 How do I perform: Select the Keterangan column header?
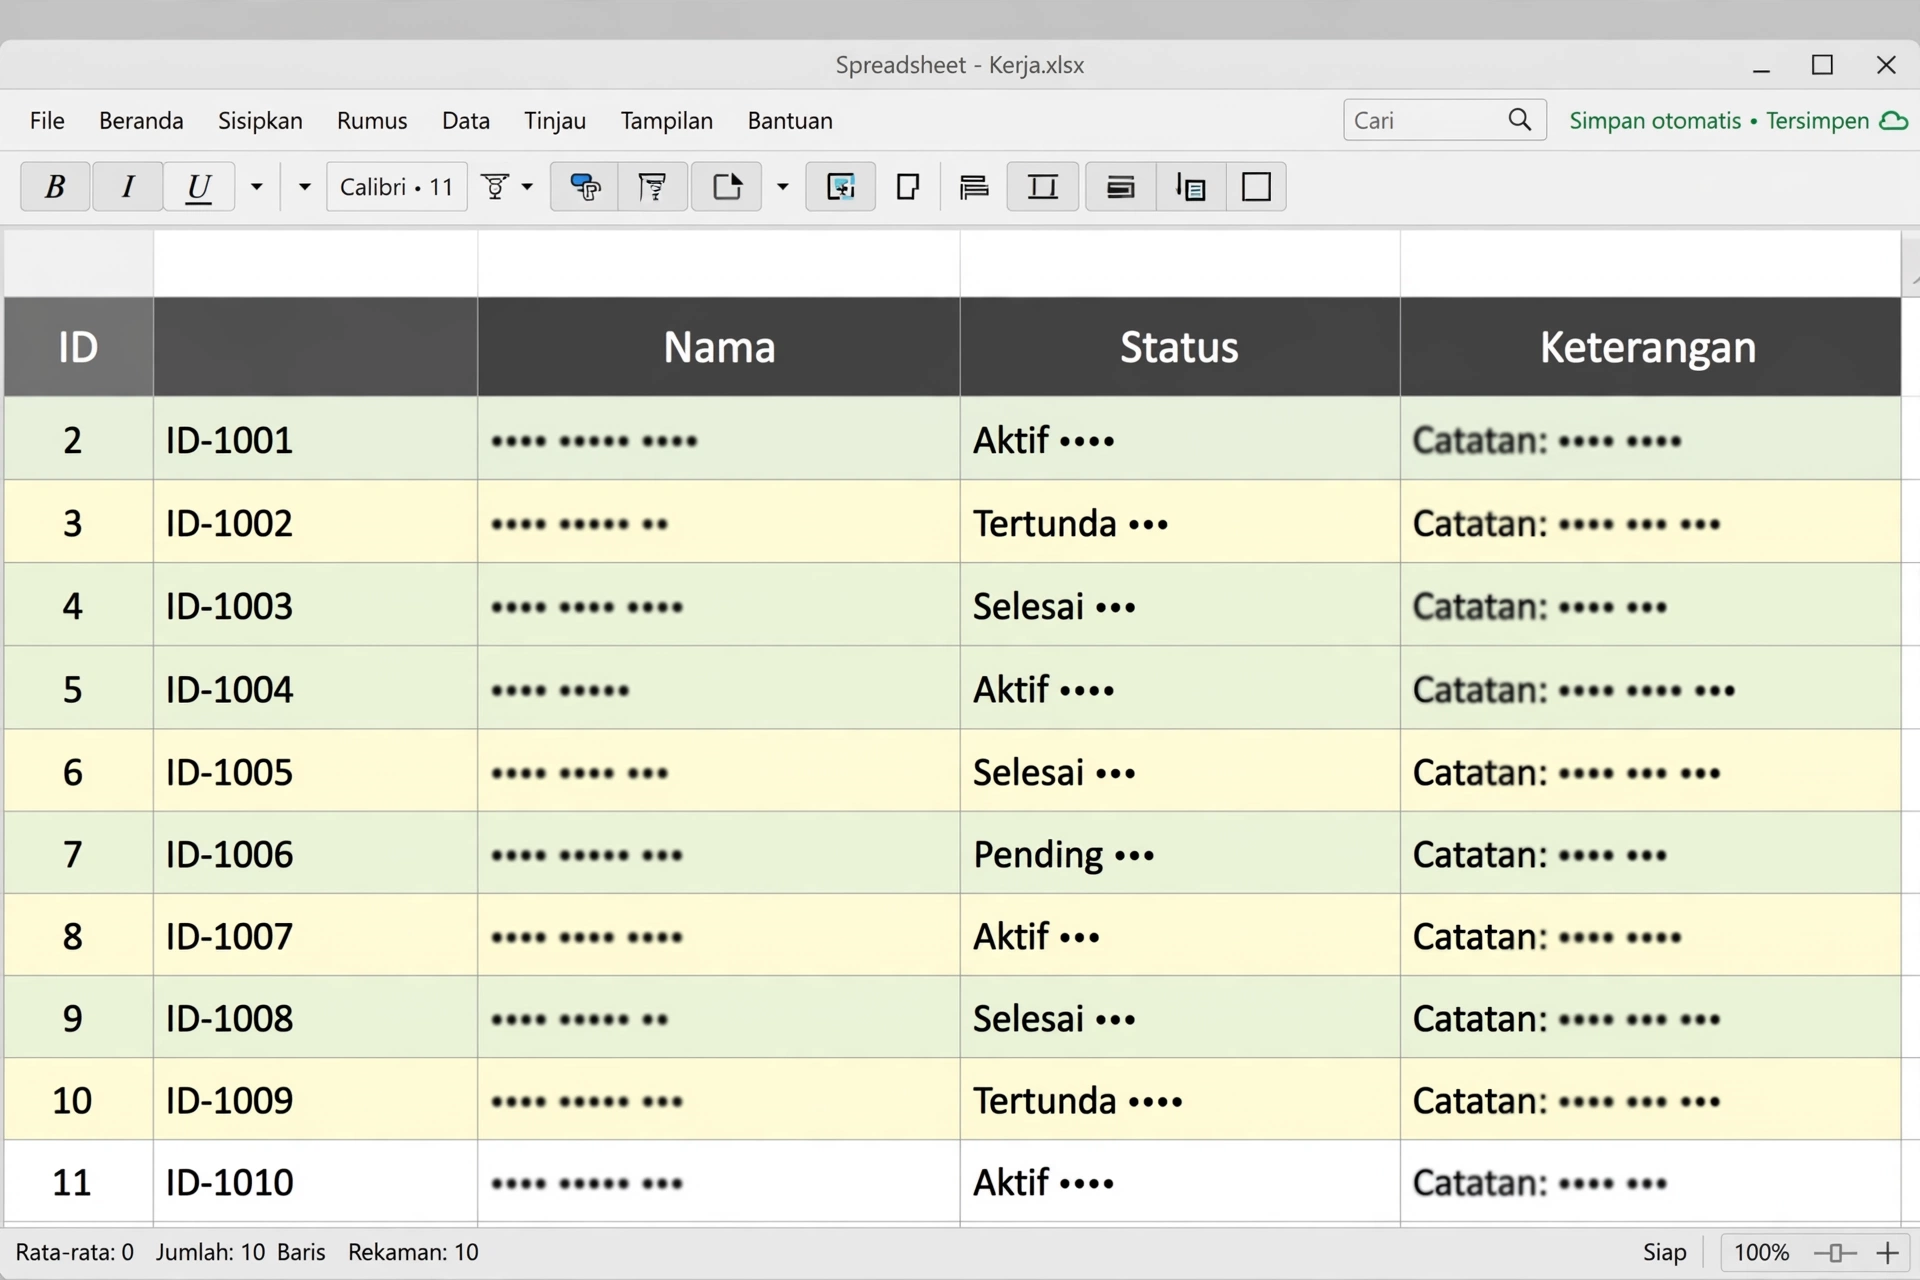[1650, 347]
